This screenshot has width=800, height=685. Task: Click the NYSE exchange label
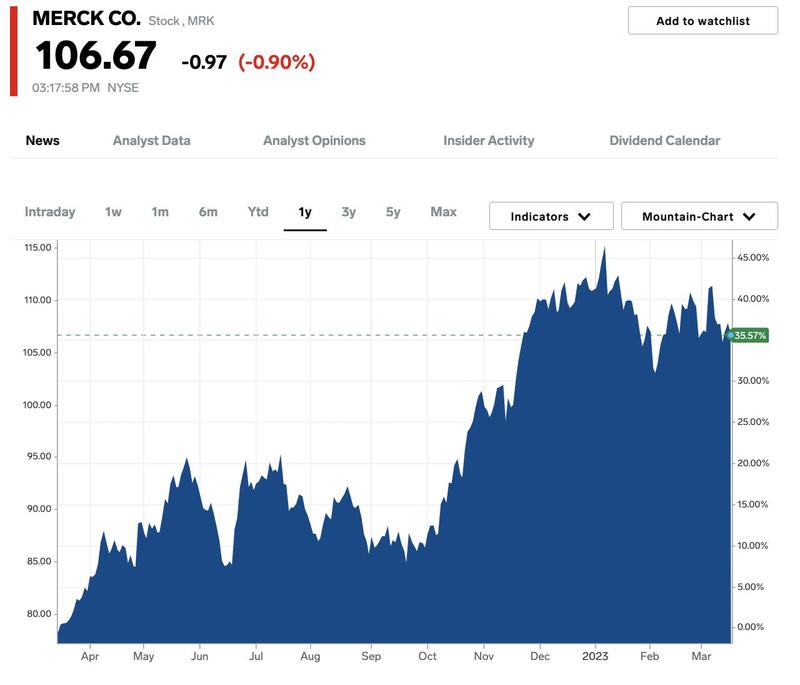pyautogui.click(x=123, y=88)
